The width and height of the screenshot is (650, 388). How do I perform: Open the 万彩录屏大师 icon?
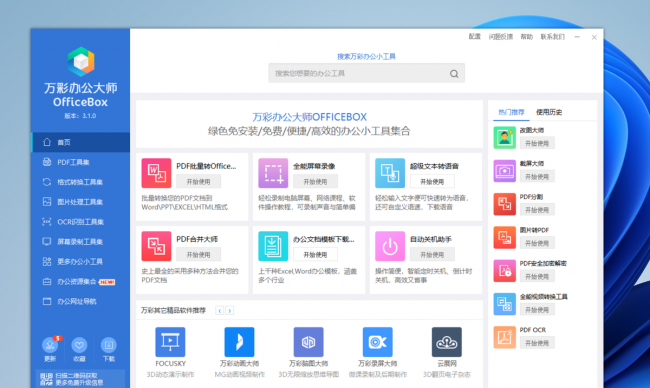pos(378,342)
